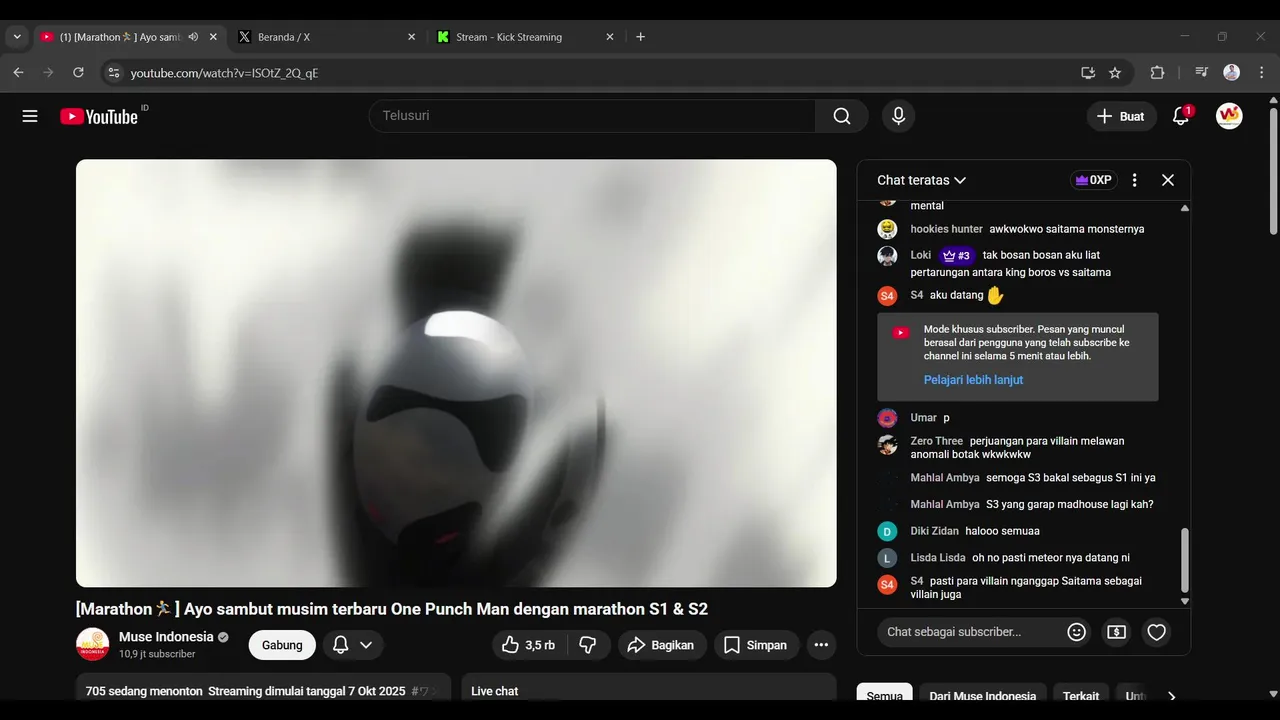Switch to the Beranda / X tab
1280x720 pixels.
(328, 37)
